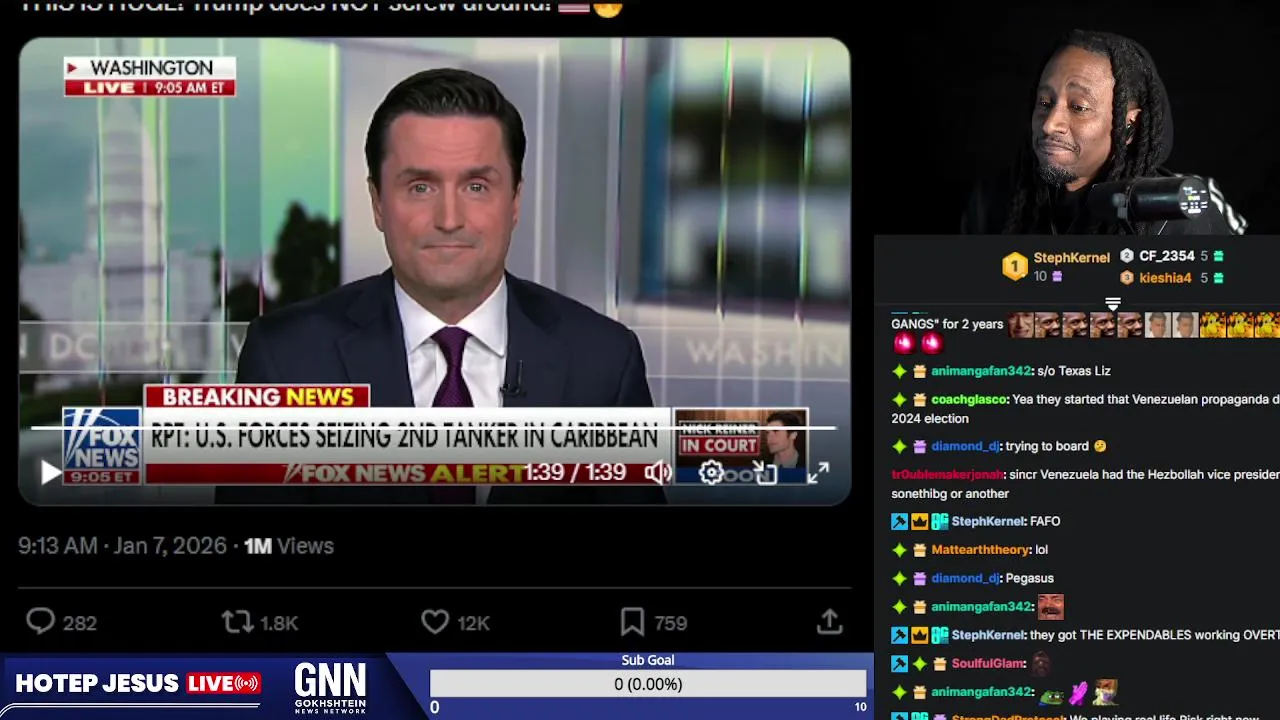
Task: Click the reply bubble icon with 282
Action: (x=40, y=622)
